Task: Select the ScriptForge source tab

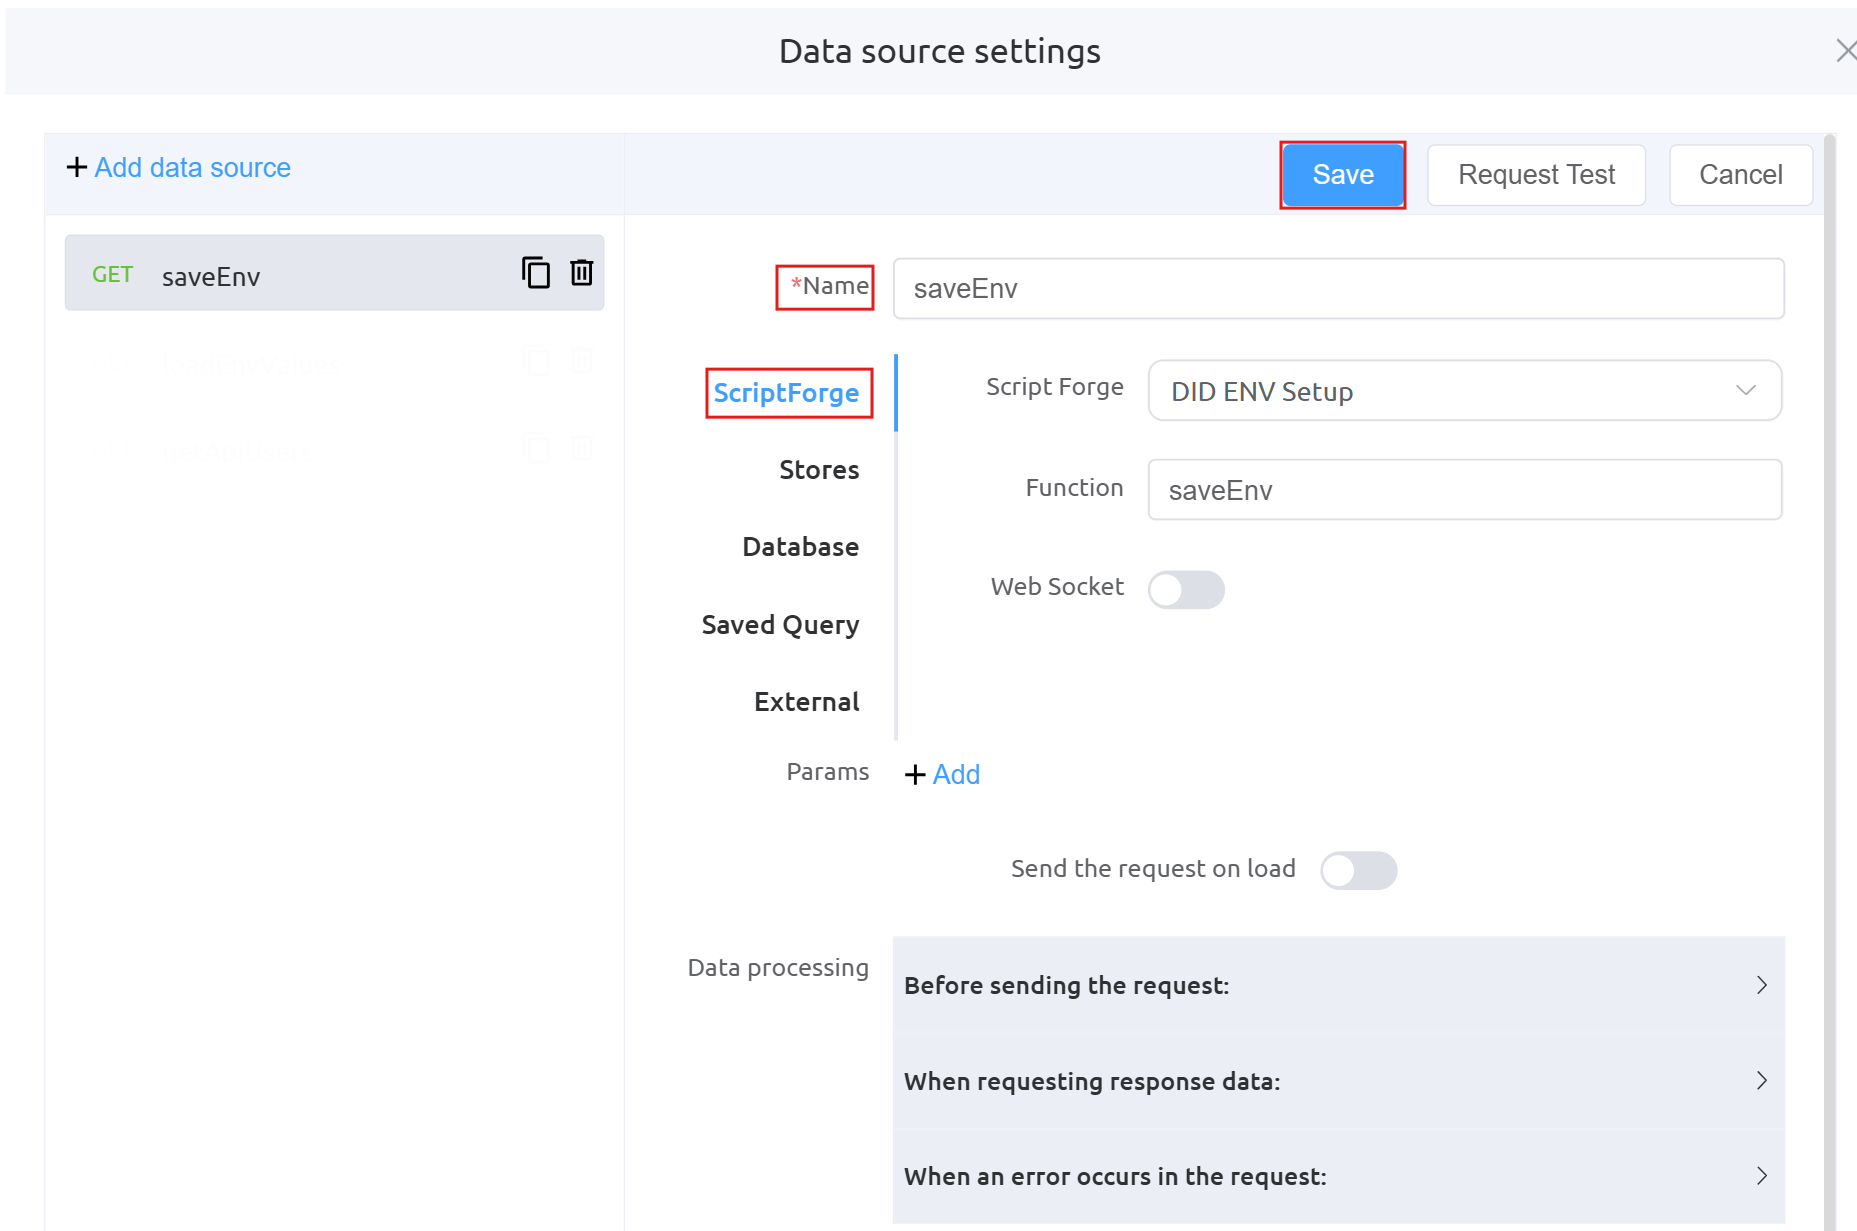Action: pyautogui.click(x=787, y=393)
